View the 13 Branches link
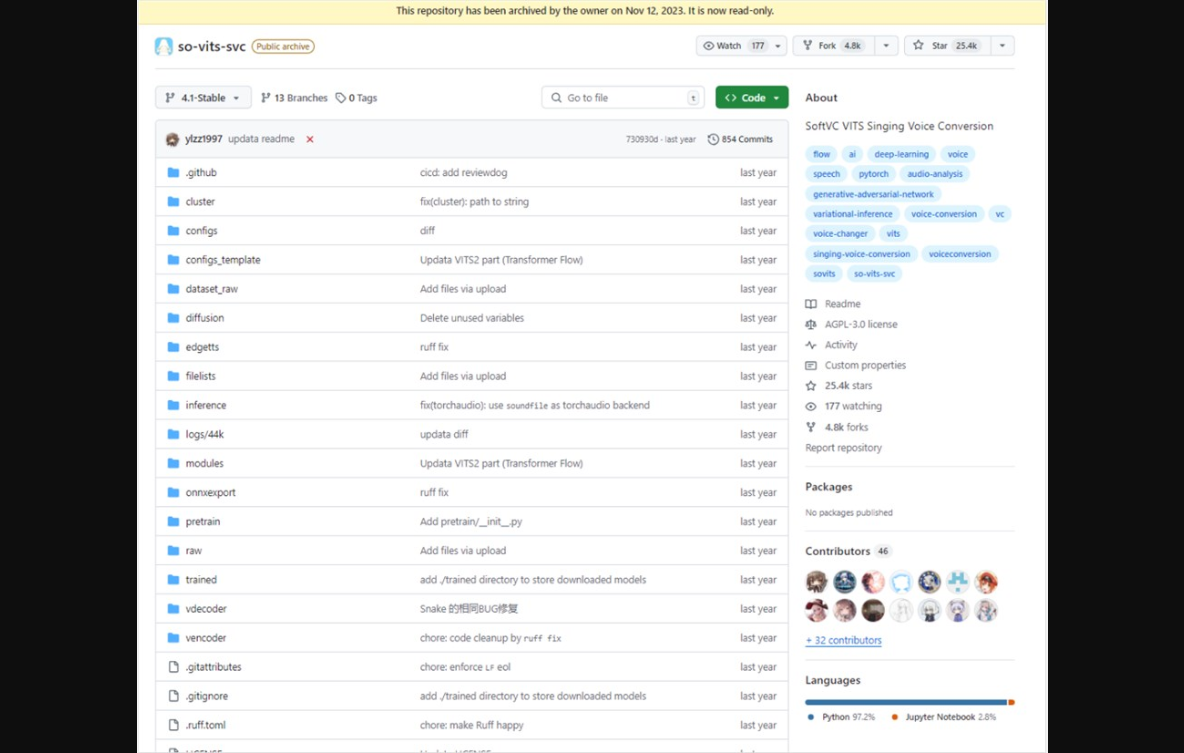This screenshot has width=1184, height=753. click(x=294, y=97)
